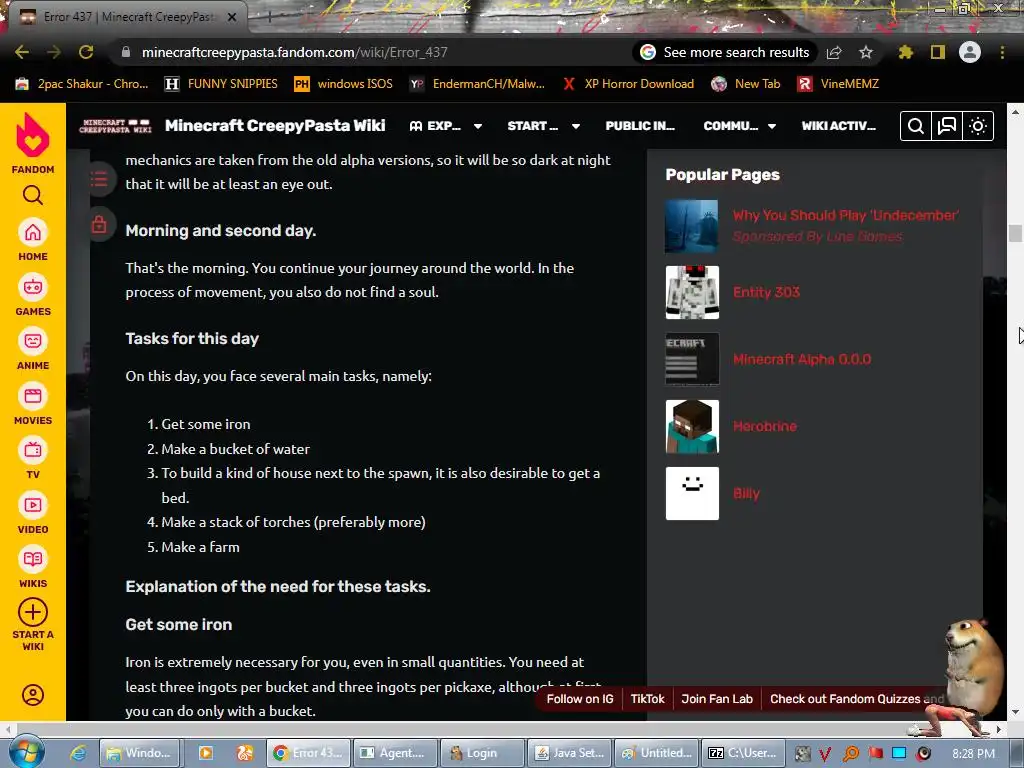Image resolution: width=1024 pixels, height=768 pixels.
Task: Switch to the Login taskbar window
Action: click(x=482, y=753)
